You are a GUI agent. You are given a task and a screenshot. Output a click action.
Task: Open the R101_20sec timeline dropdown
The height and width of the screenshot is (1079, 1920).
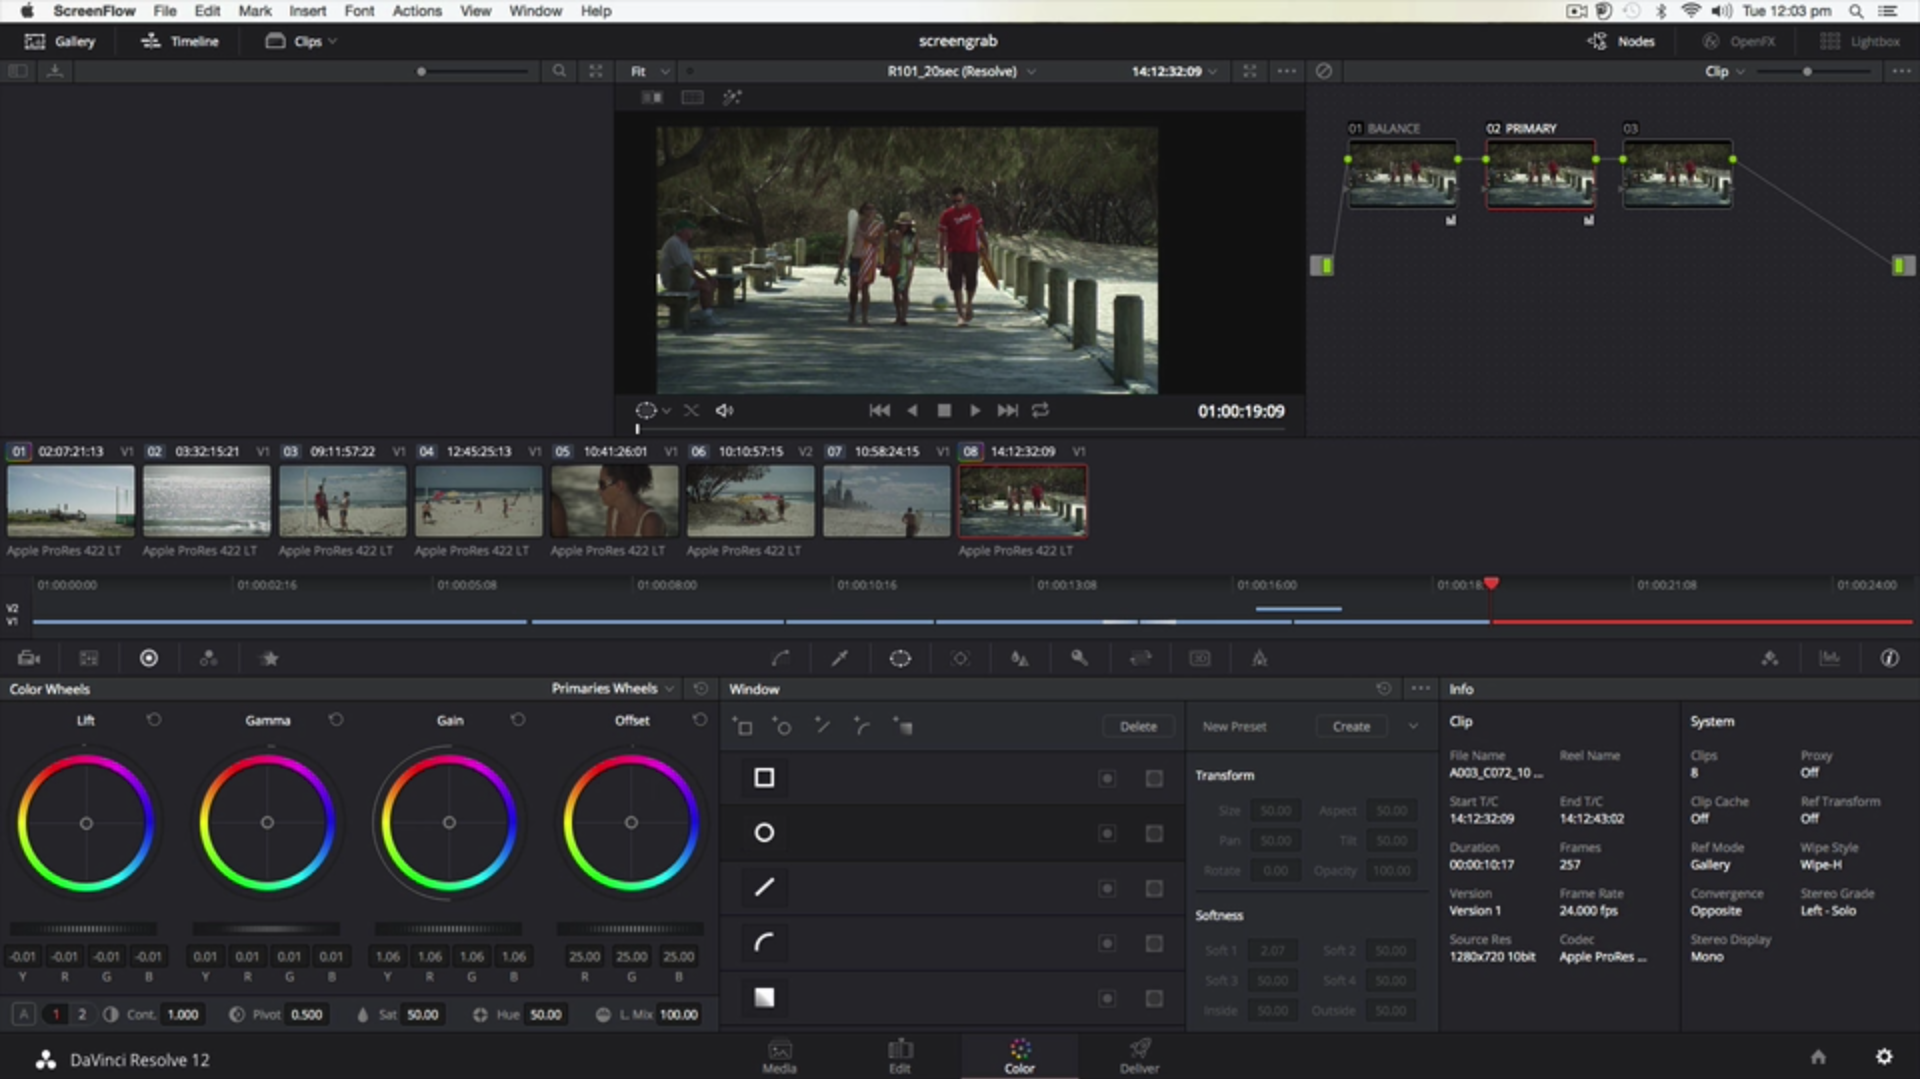962,71
